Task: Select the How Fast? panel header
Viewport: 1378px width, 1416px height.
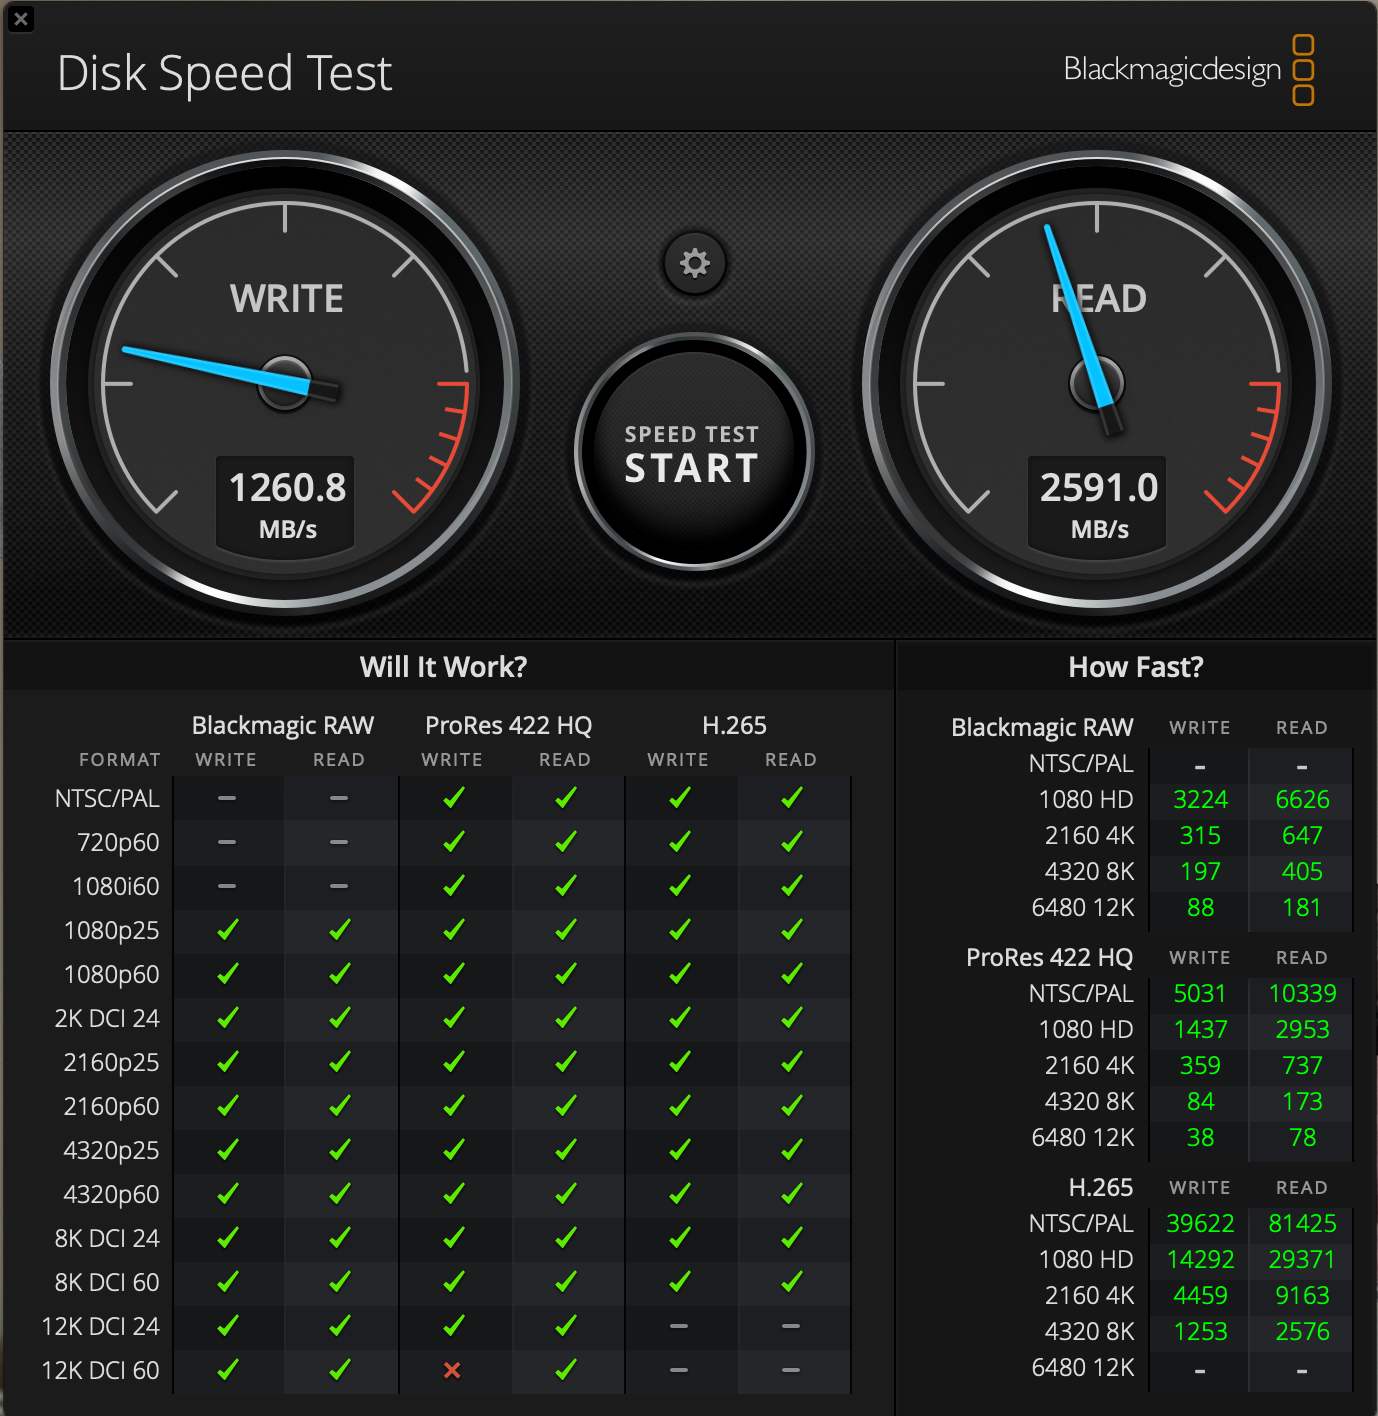Action: pos(1135,666)
